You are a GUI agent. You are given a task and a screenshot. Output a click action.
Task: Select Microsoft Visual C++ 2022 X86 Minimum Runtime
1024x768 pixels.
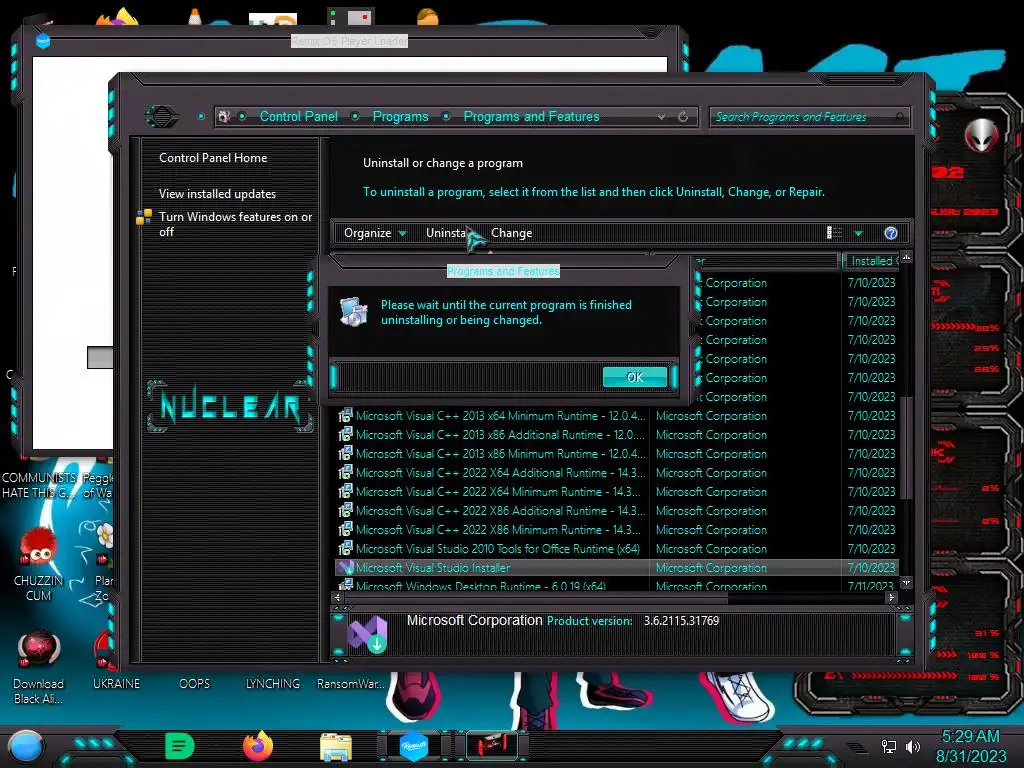498,529
